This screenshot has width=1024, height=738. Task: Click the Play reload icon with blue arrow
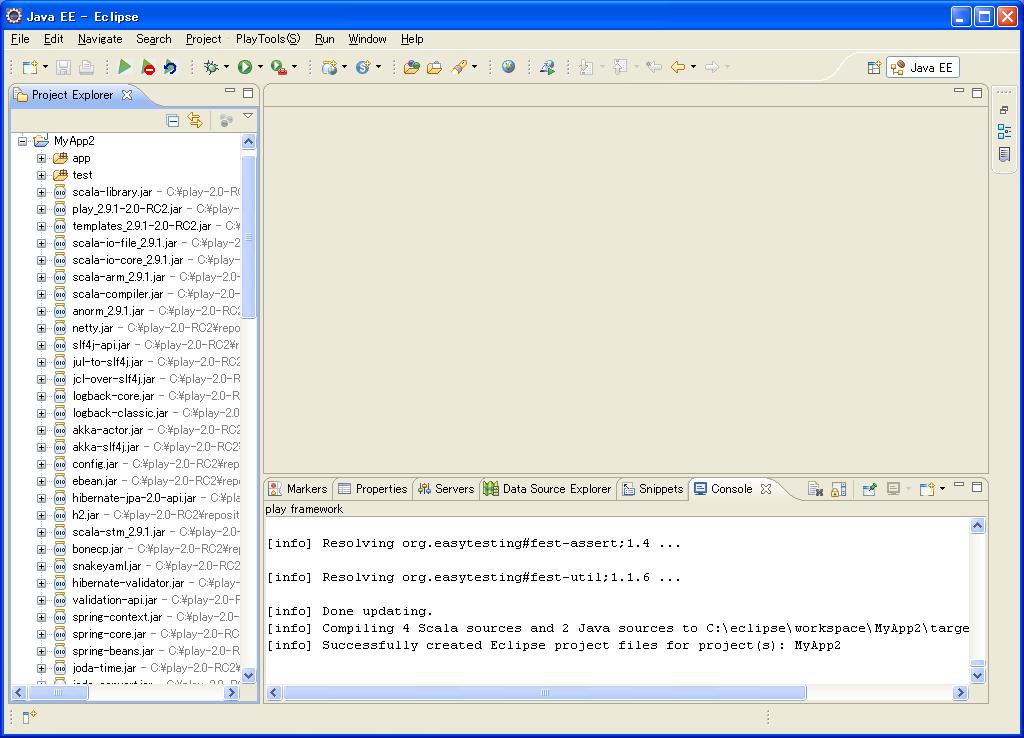pyautogui.click(x=170, y=67)
